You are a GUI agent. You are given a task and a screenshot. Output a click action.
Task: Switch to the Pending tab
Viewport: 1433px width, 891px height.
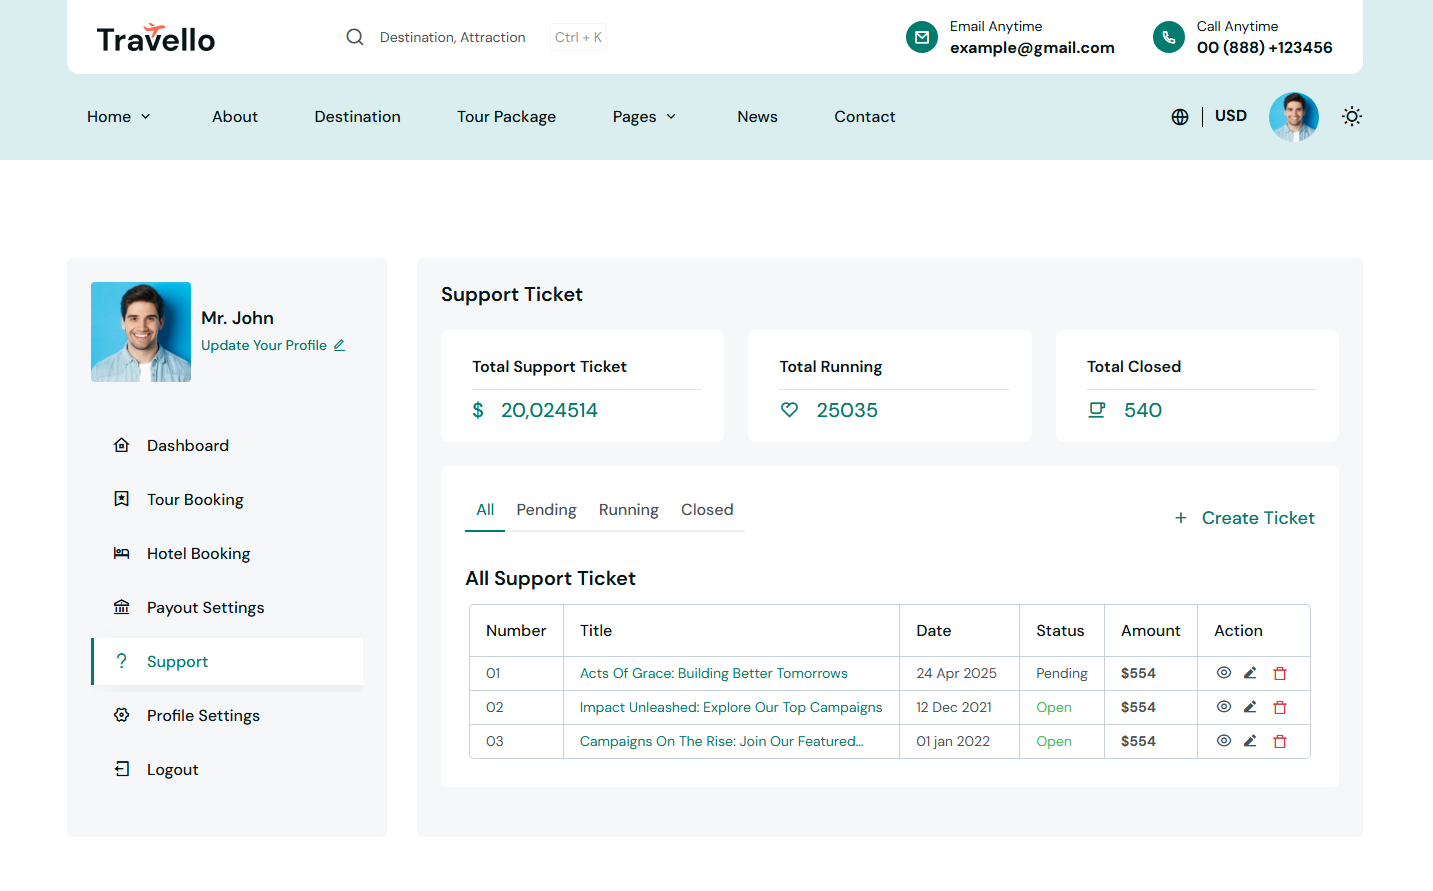click(x=546, y=510)
